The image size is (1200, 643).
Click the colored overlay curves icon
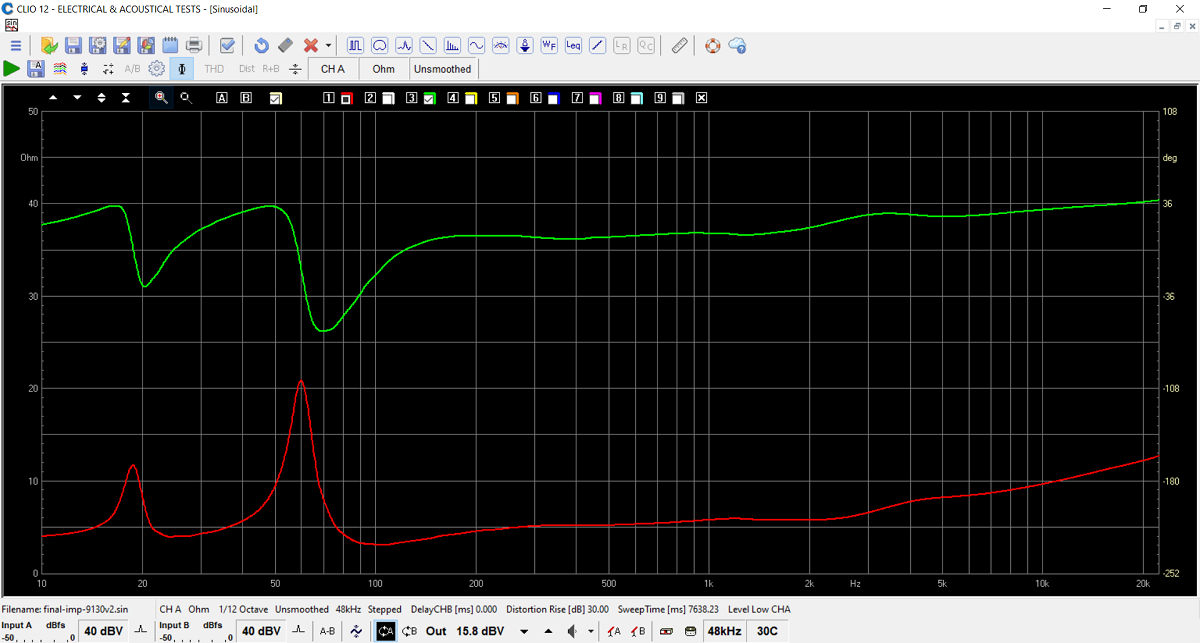[60, 69]
